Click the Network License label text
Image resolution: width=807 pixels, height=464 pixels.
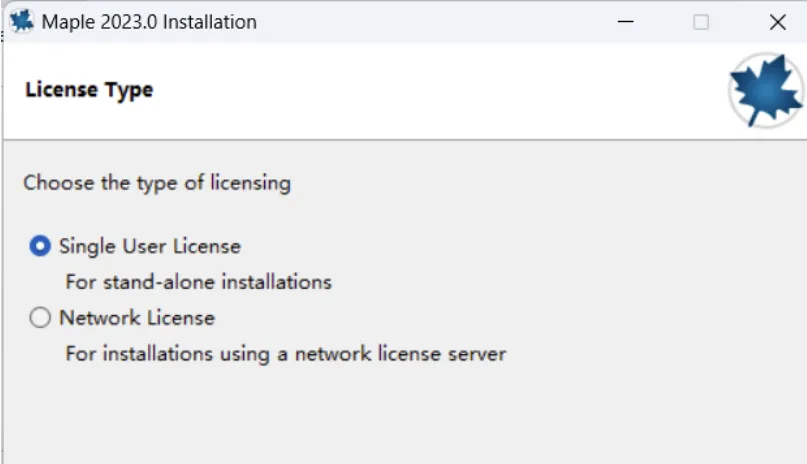137,318
